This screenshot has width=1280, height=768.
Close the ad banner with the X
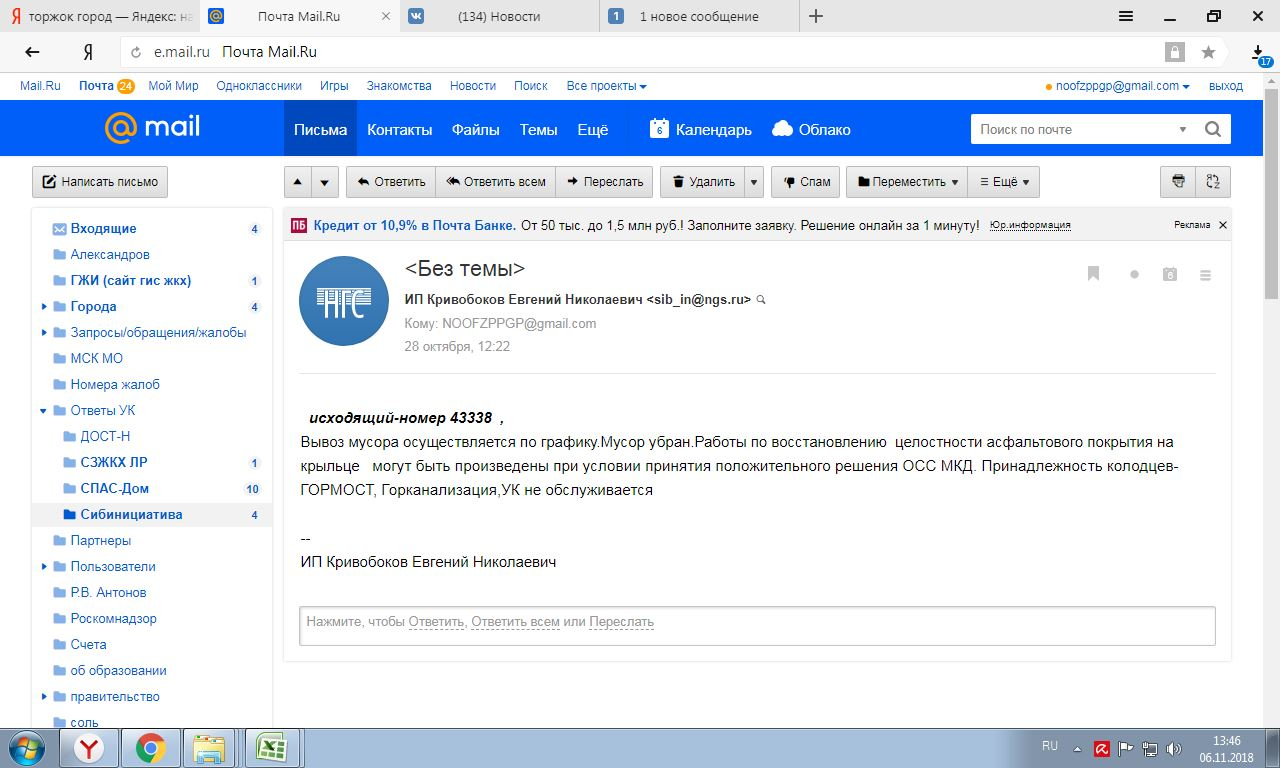pyautogui.click(x=1222, y=225)
